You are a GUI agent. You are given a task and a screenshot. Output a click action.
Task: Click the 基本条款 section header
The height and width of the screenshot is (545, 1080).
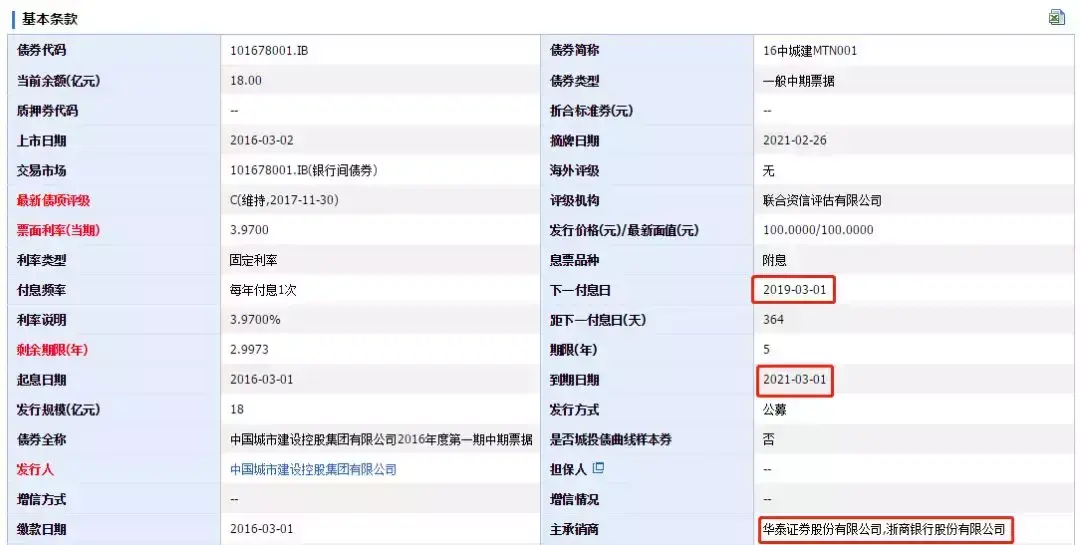coord(50,19)
